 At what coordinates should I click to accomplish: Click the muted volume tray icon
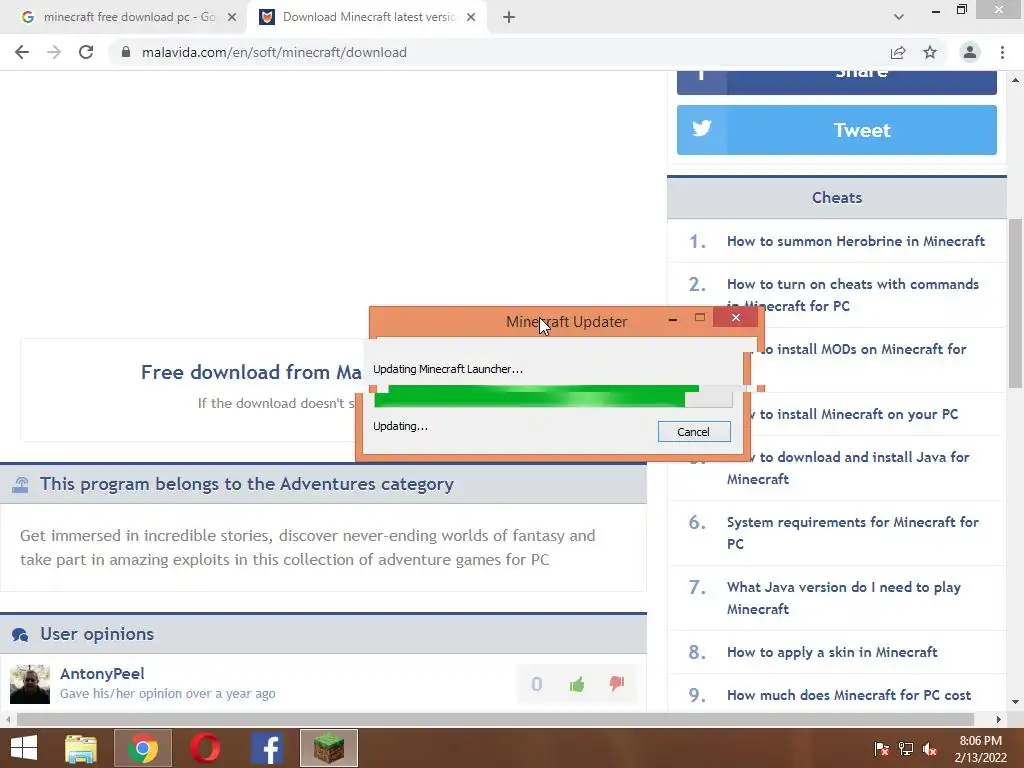point(930,749)
